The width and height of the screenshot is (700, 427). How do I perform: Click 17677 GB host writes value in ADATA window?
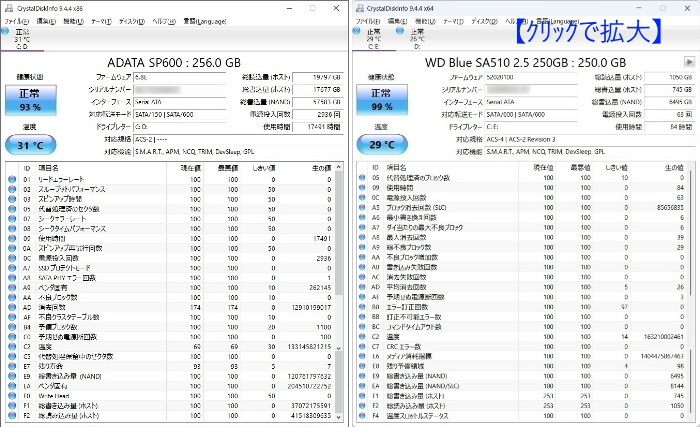pyautogui.click(x=319, y=90)
